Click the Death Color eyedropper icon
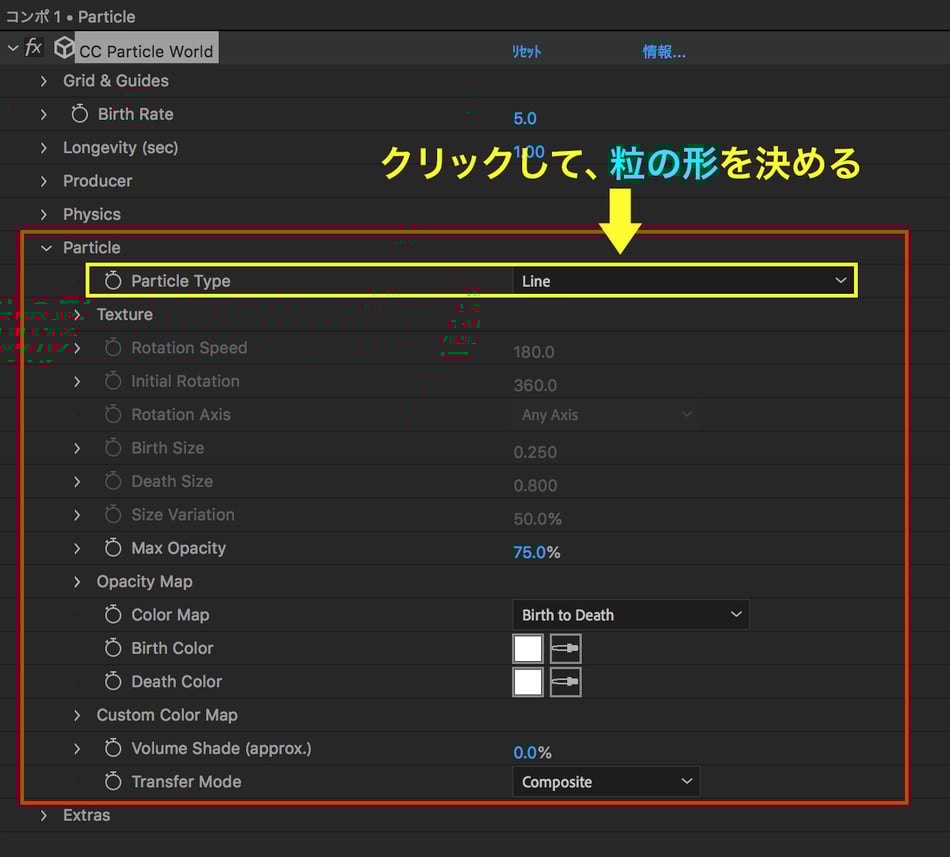Viewport: 950px width, 857px height. pyautogui.click(x=565, y=682)
